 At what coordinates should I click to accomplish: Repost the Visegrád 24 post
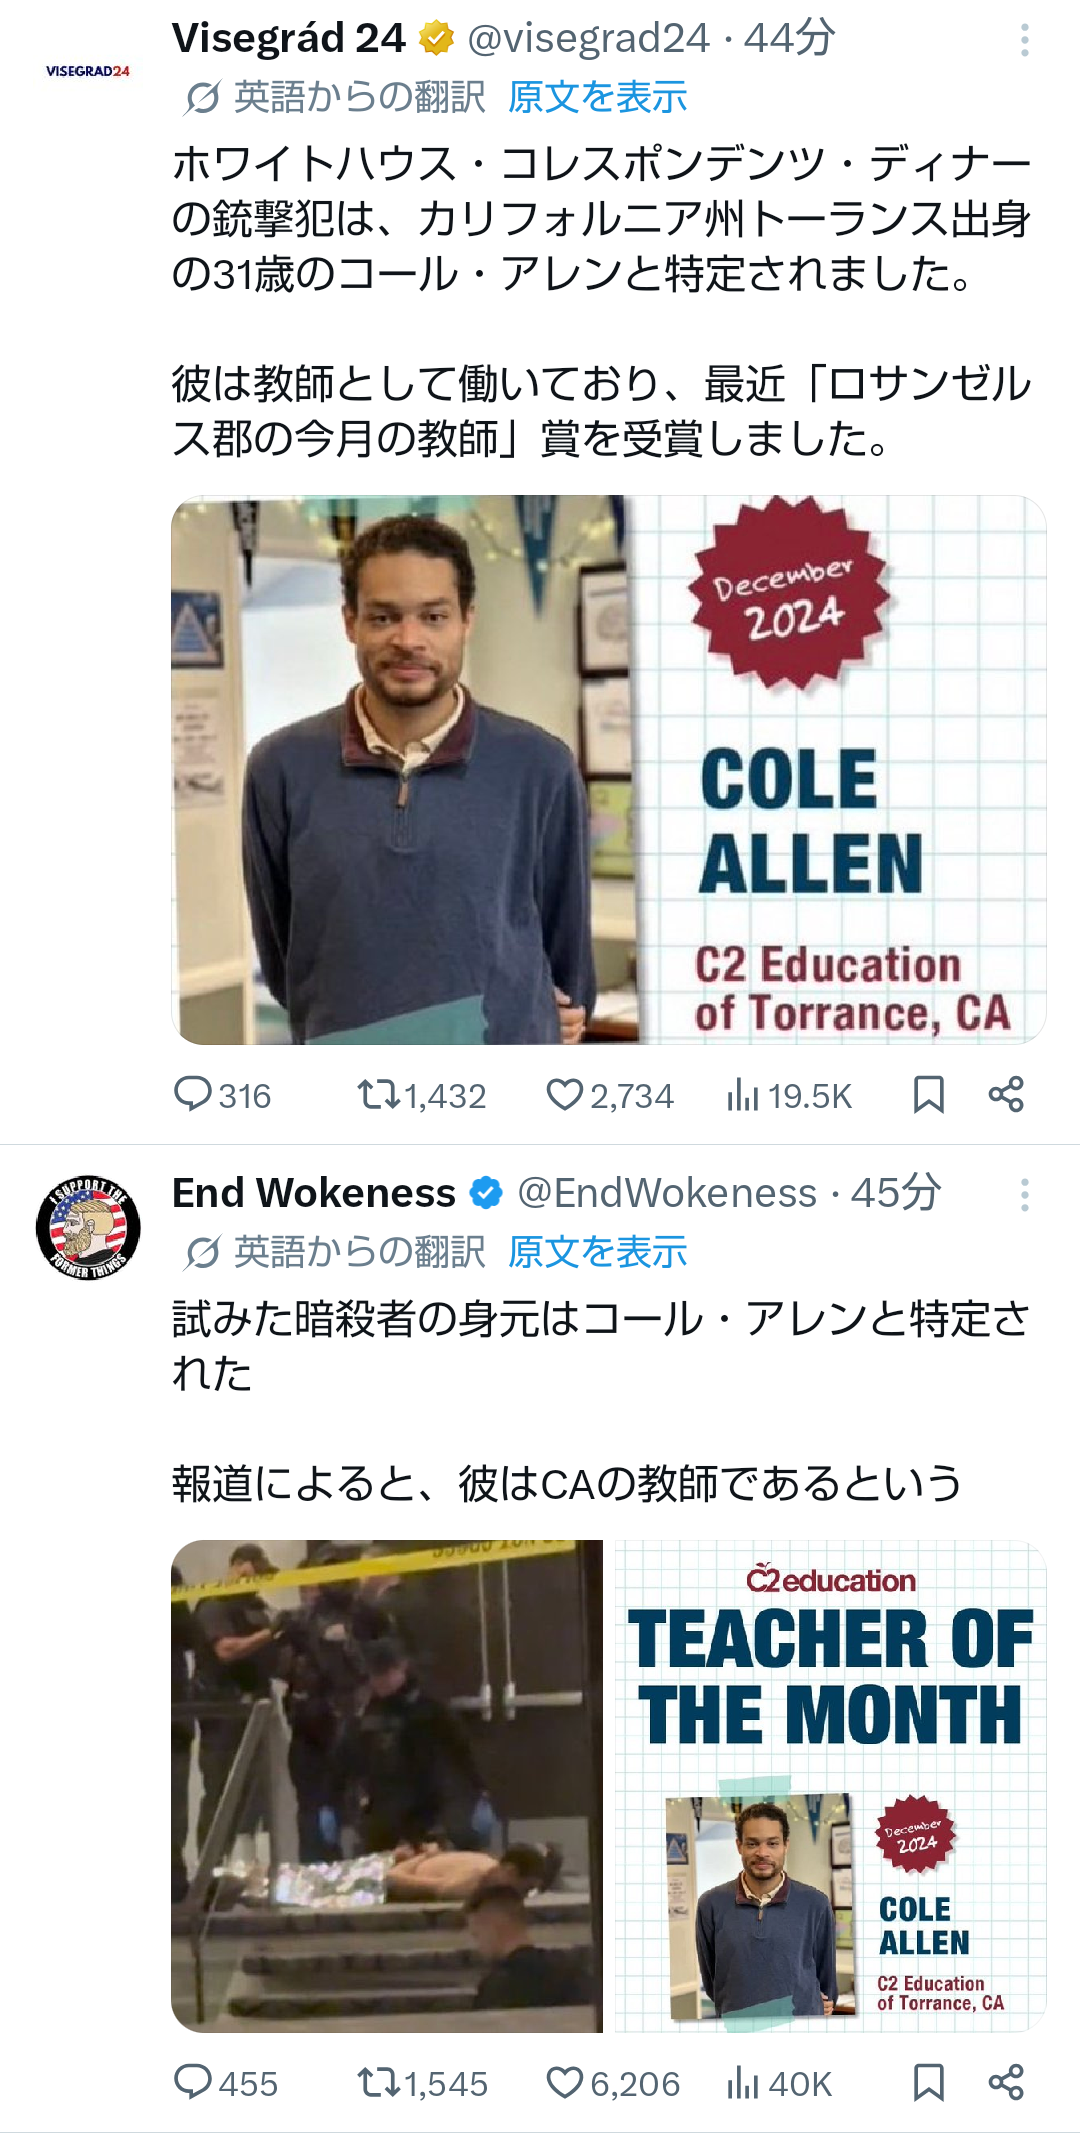click(x=421, y=1095)
